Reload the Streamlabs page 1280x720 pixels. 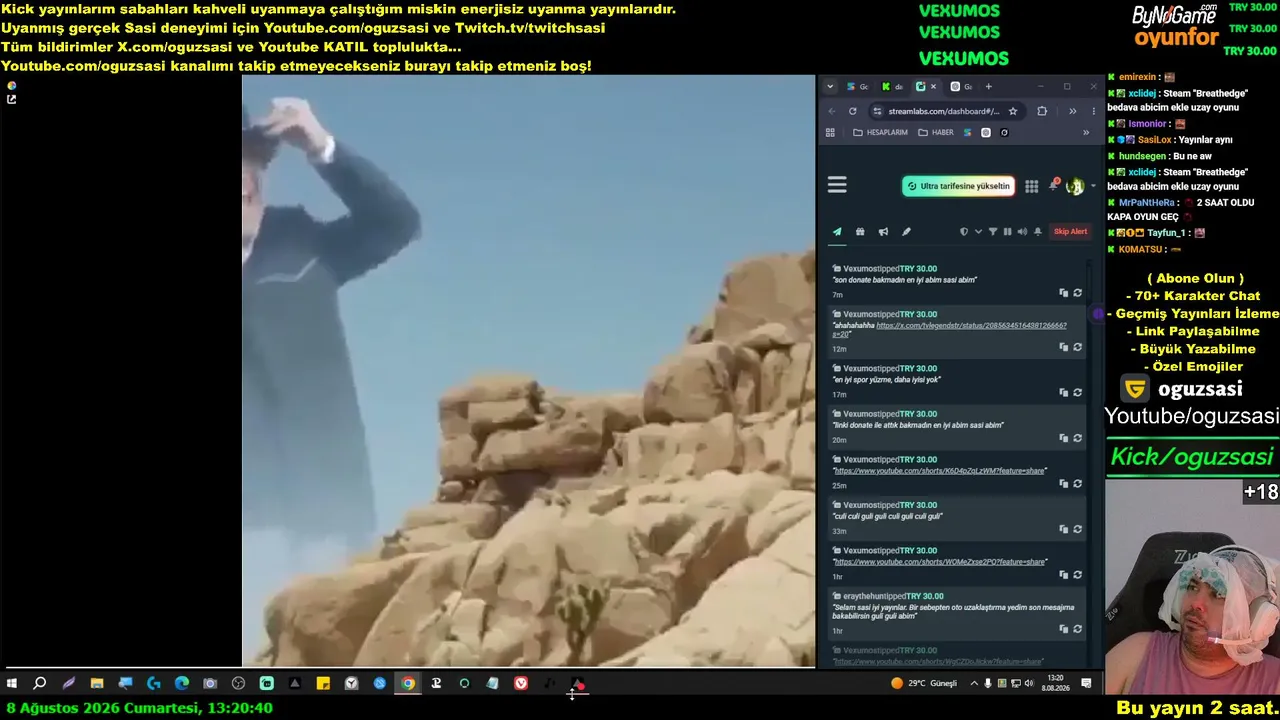coord(852,111)
